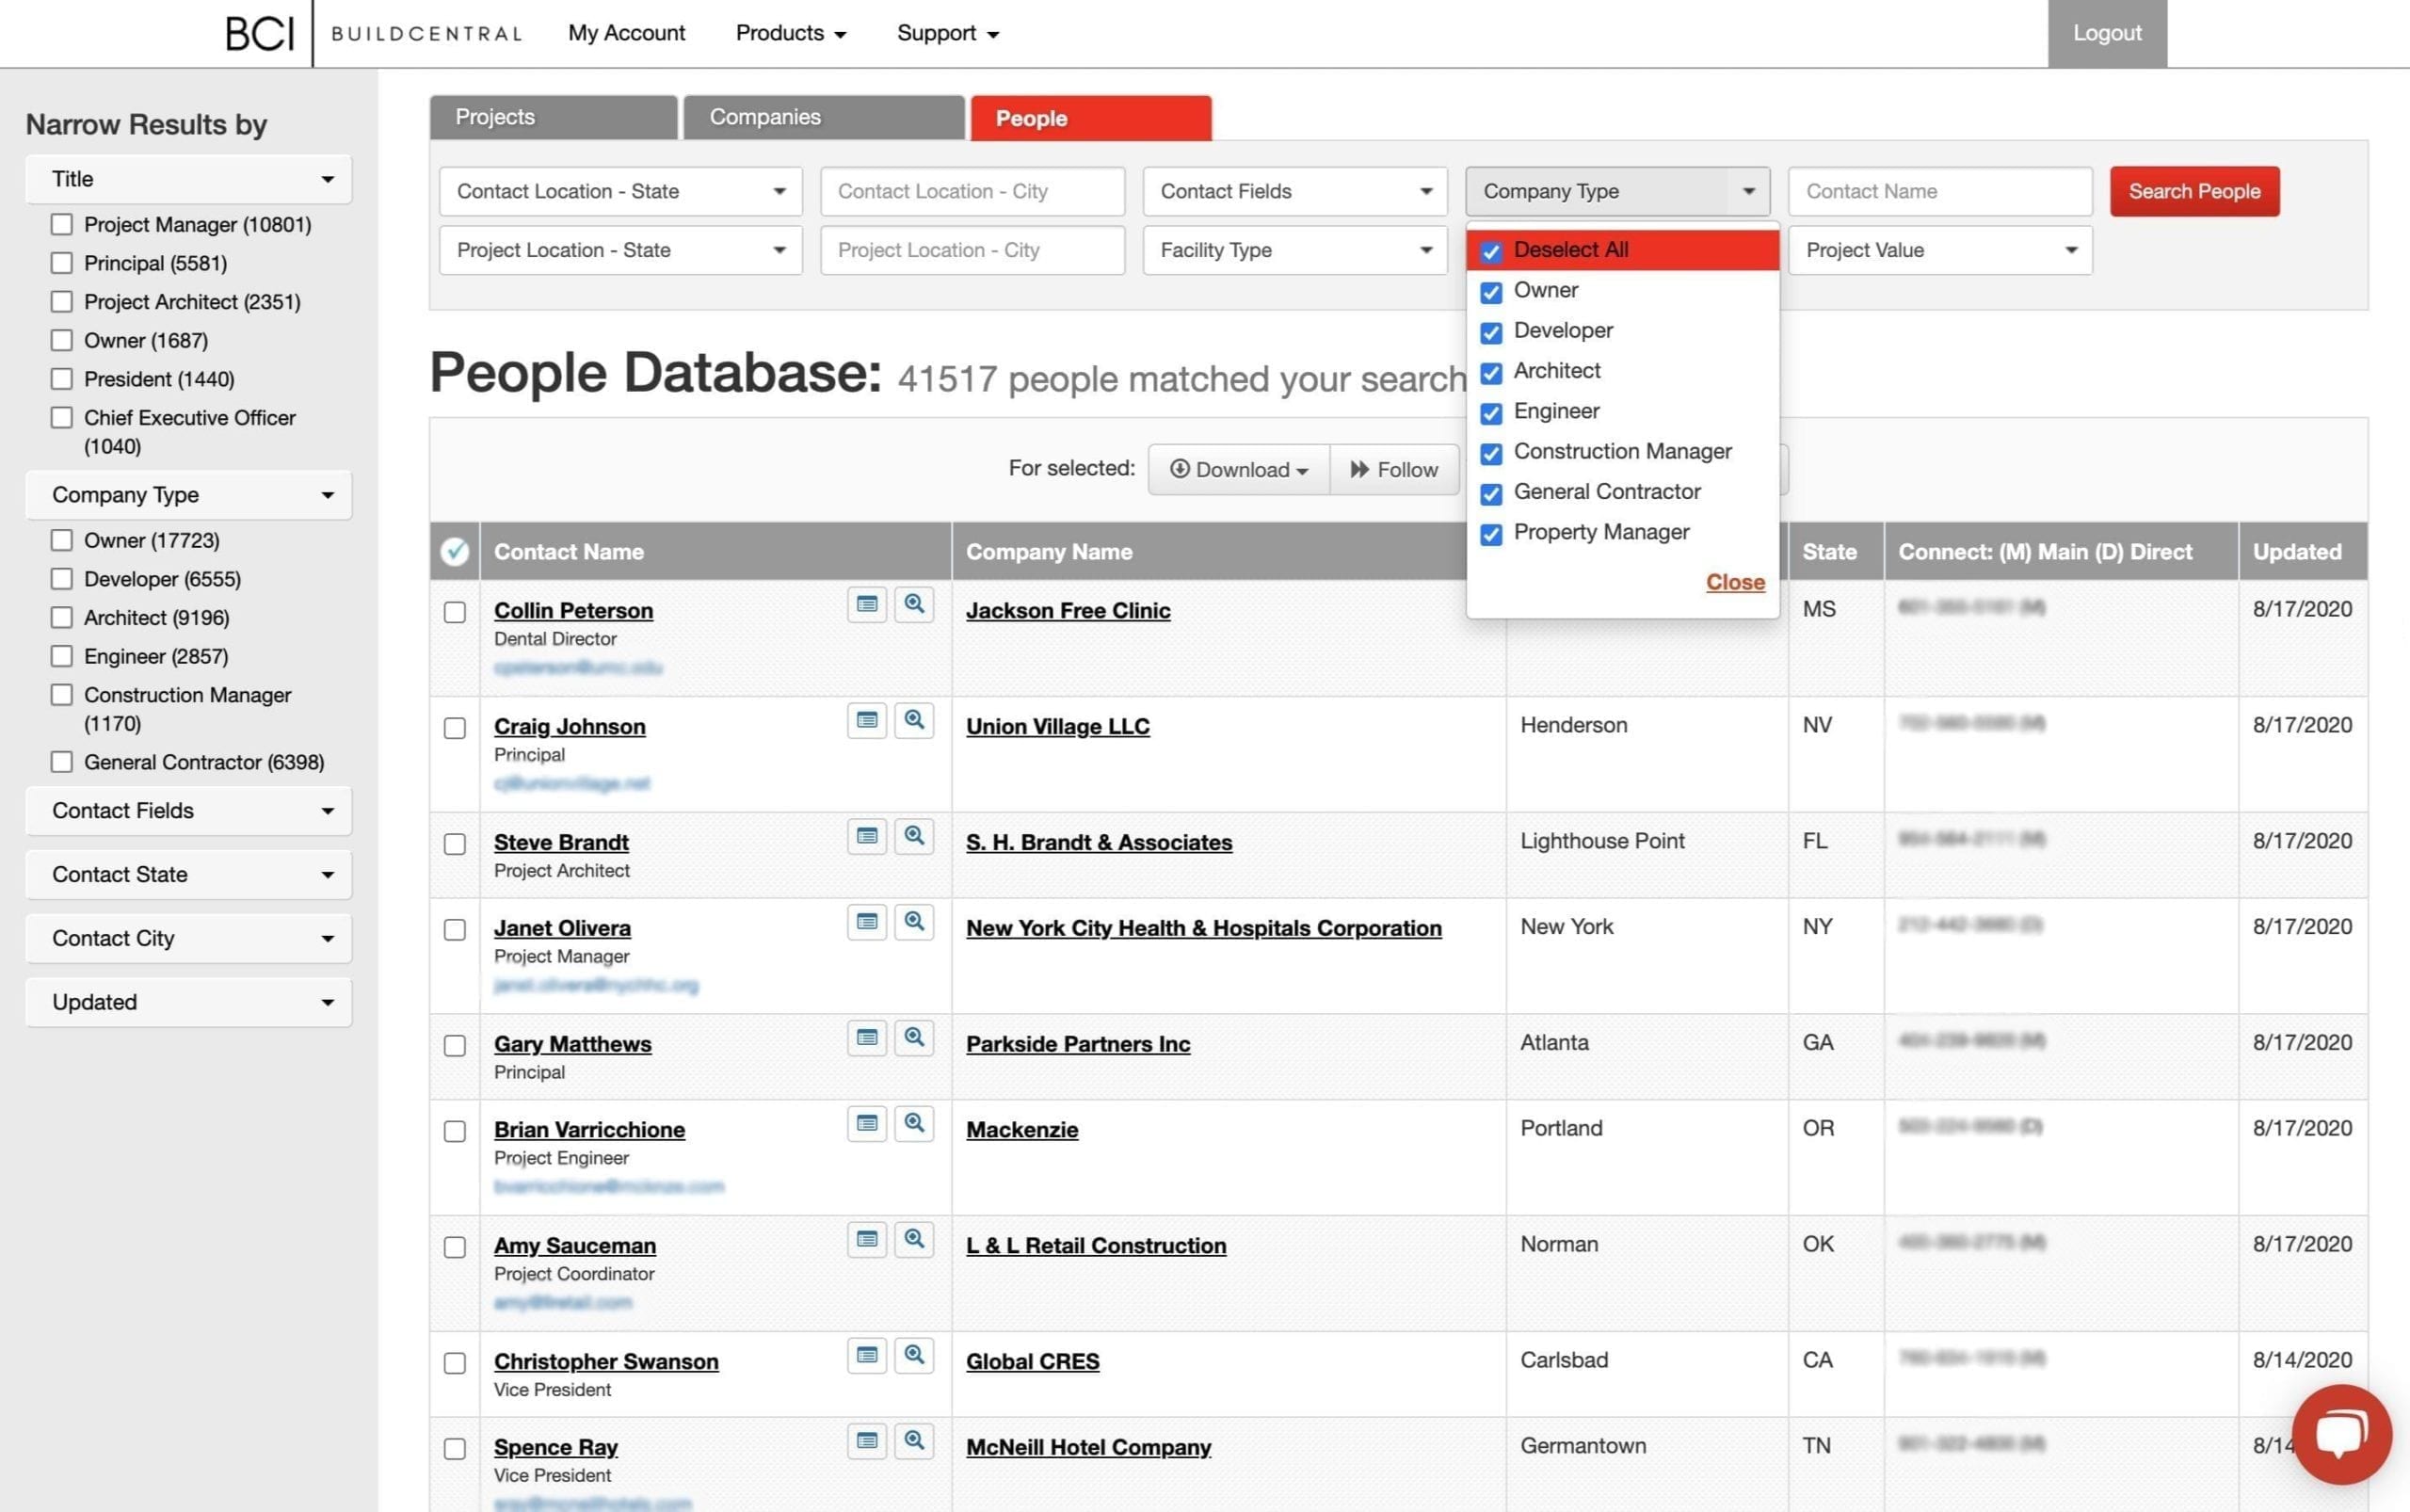Uncheck Owner in Company Type dropdown list

click(x=1491, y=292)
